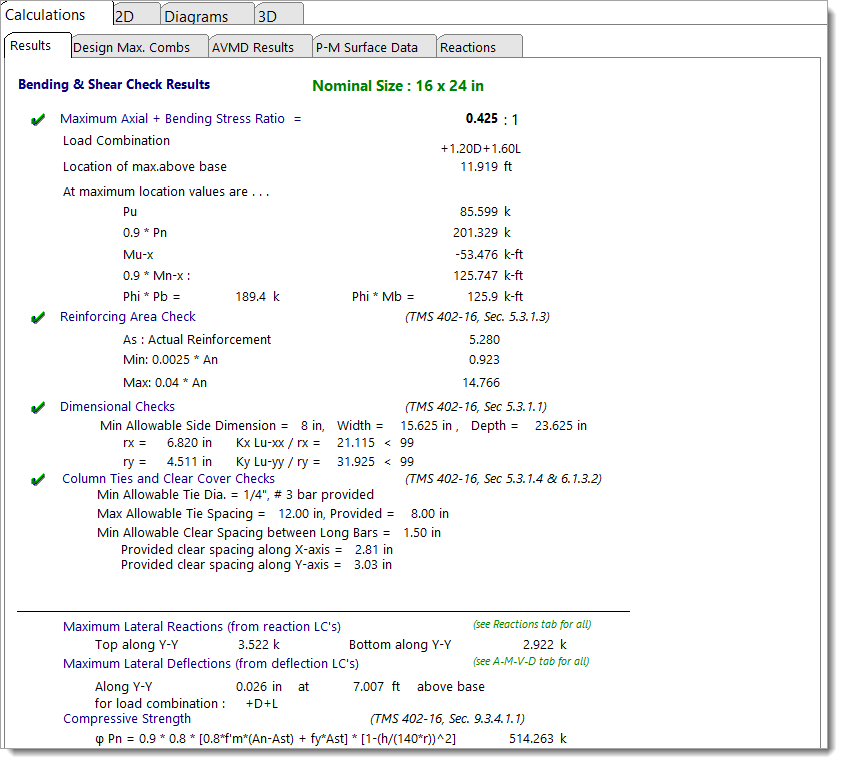This screenshot has height=764, width=843.
Task: Open the Design Max. Combs sub-tab
Action: (x=131, y=47)
